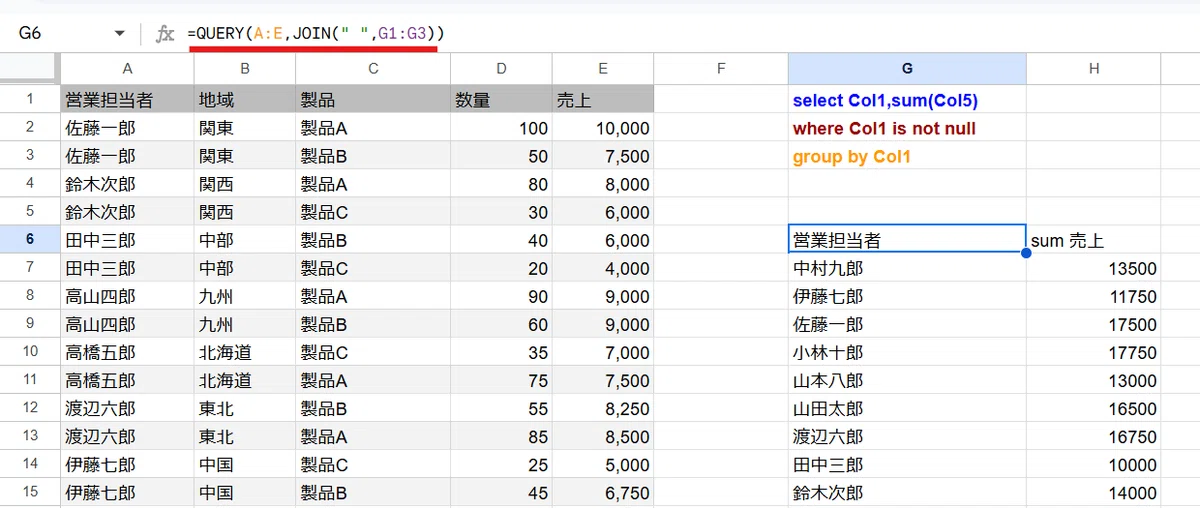Click header cell 営業担当者 in A1
The image size is (1200, 508).
coord(127,100)
